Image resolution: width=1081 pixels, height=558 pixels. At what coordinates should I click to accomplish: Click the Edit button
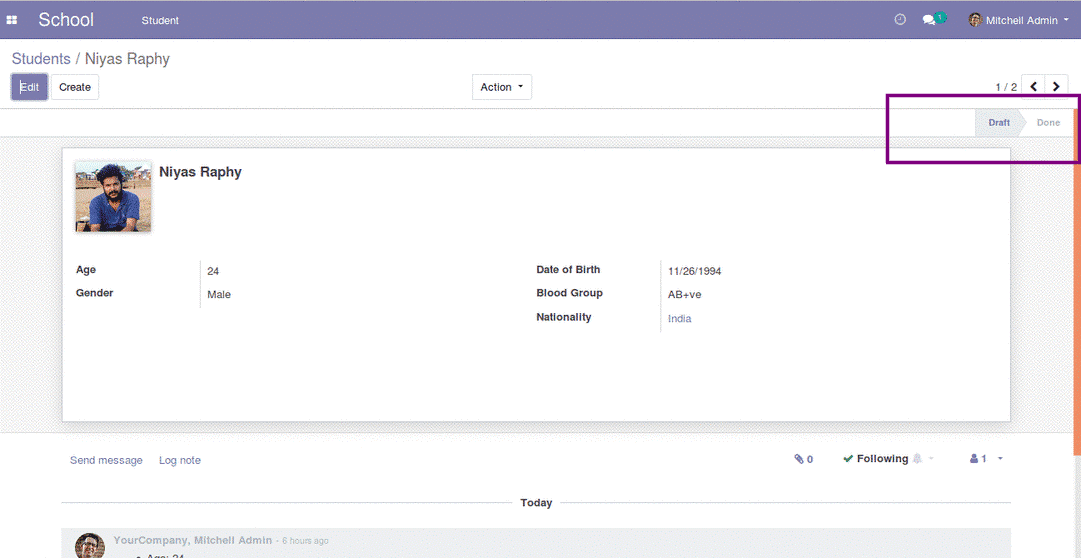click(x=30, y=87)
